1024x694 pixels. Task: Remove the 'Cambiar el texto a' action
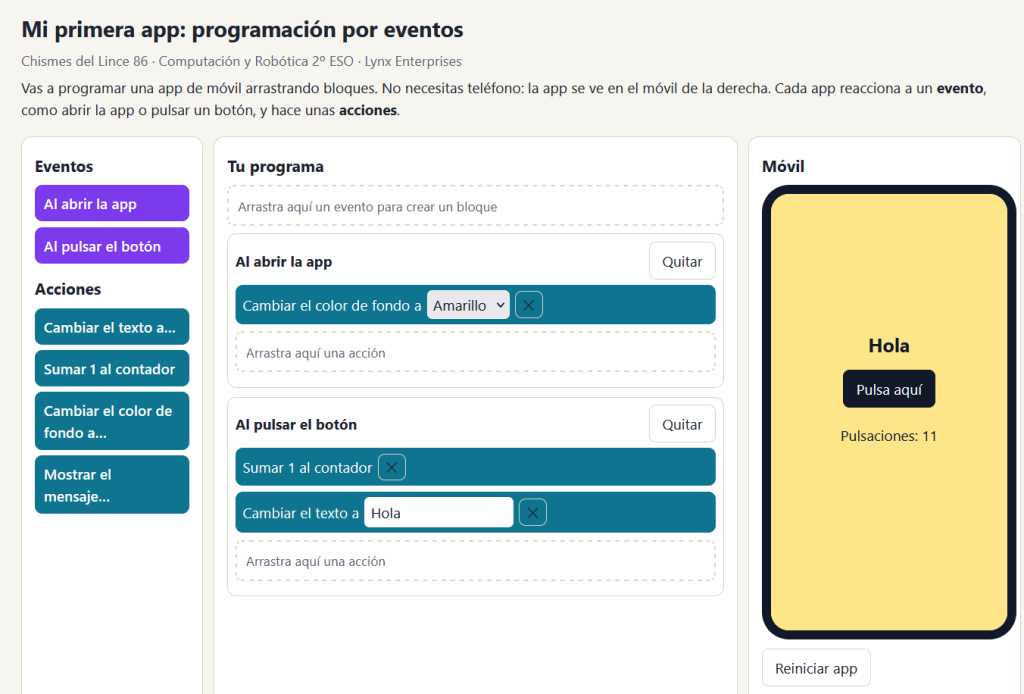(532, 513)
